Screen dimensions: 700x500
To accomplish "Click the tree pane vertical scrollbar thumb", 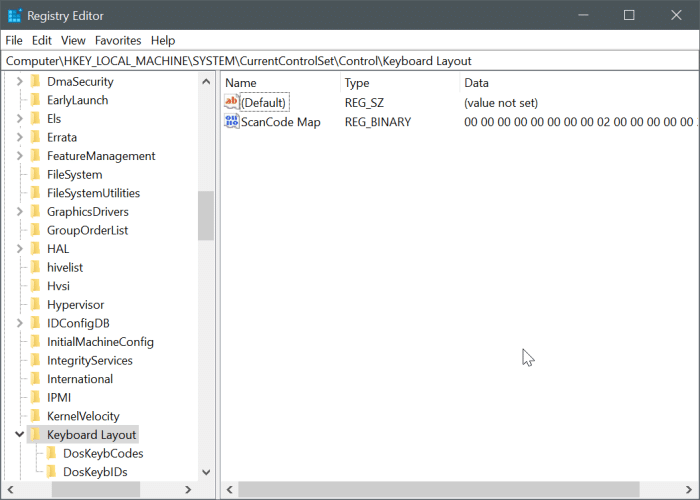I will [x=206, y=216].
